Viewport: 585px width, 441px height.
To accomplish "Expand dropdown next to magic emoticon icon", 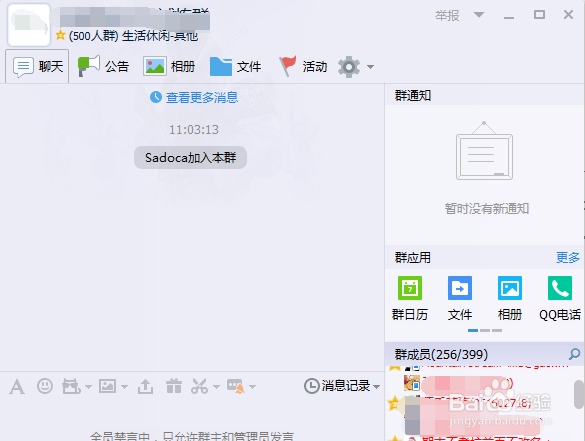I will coord(88,387).
